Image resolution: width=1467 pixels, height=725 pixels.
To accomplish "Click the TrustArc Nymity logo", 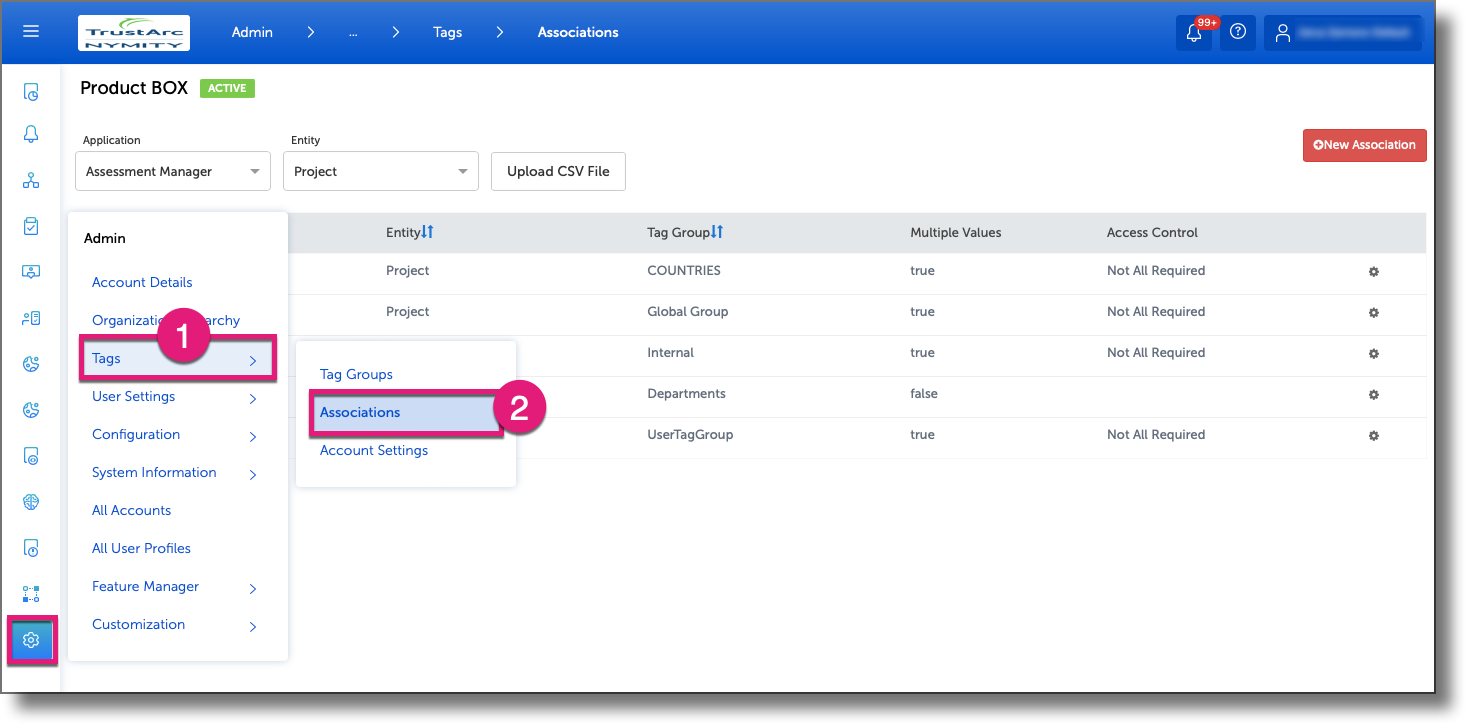I will (x=134, y=32).
